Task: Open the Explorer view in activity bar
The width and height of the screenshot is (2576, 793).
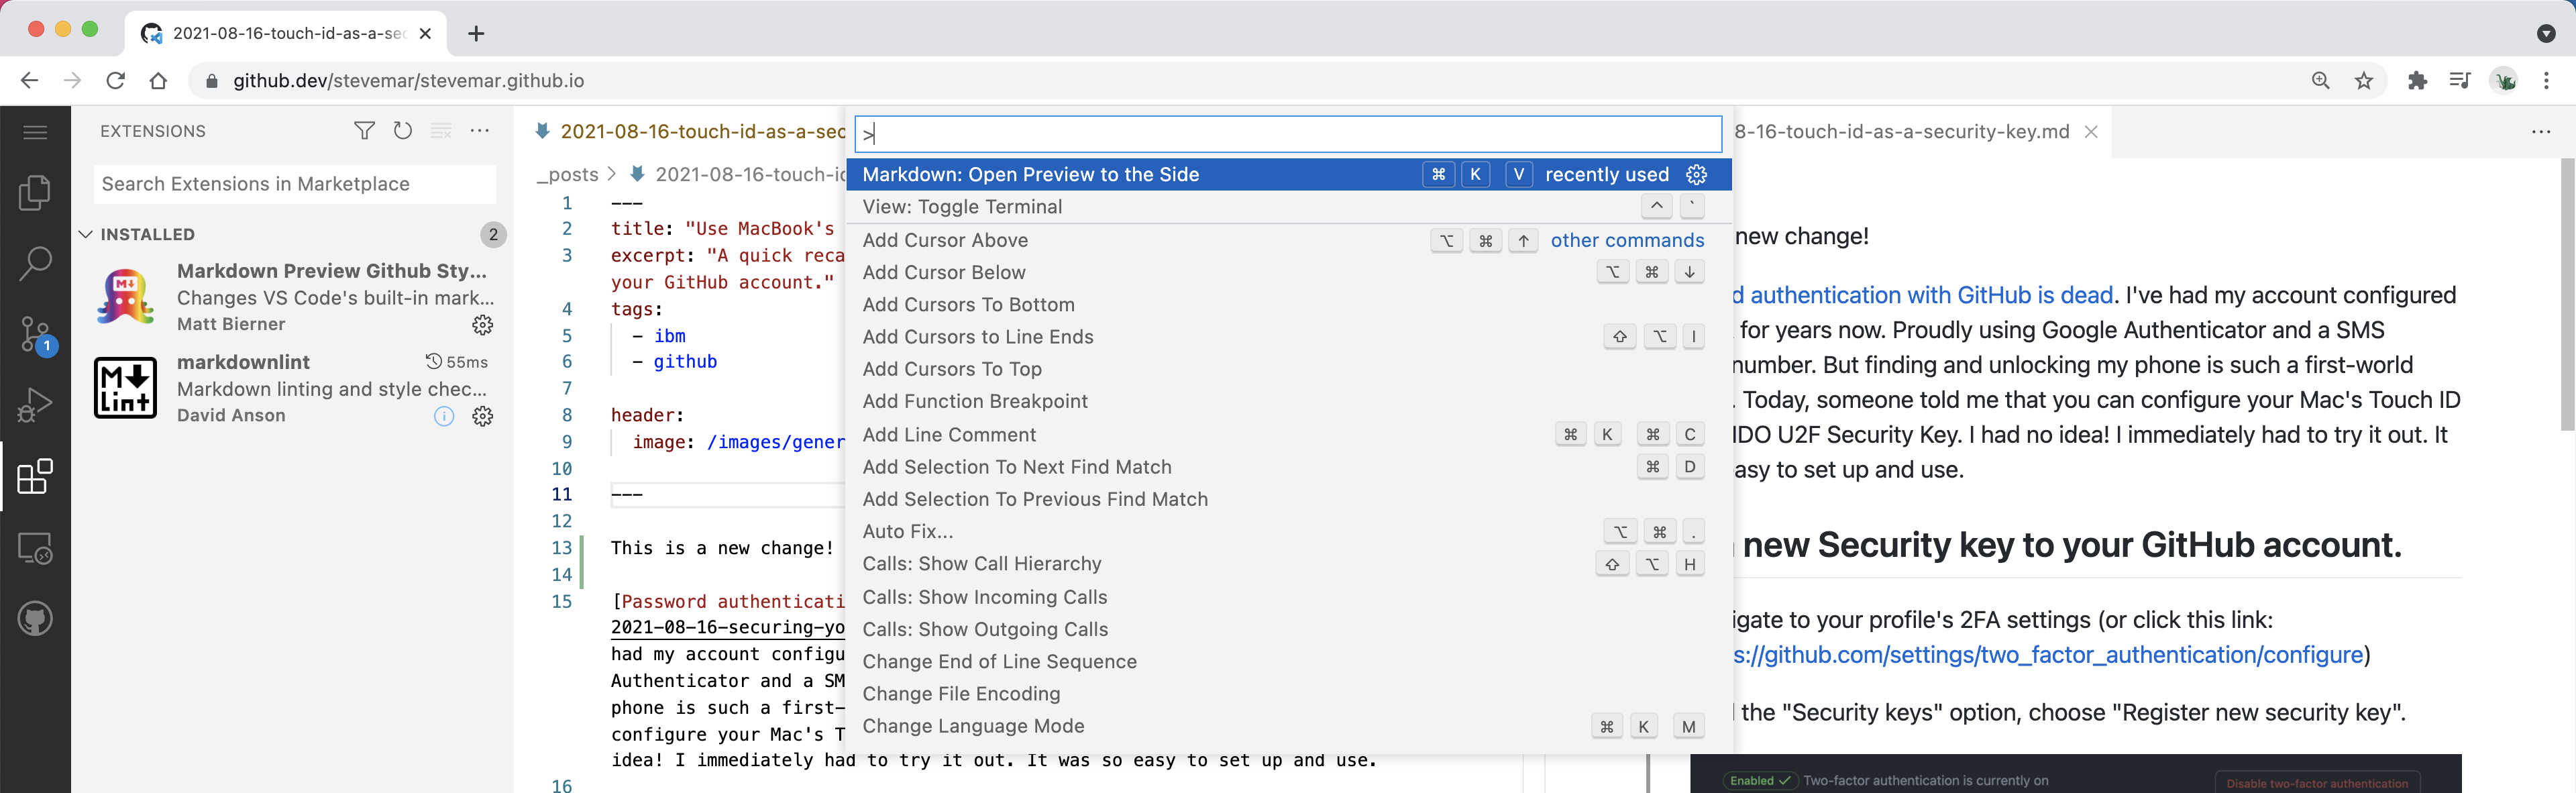Action: point(35,192)
